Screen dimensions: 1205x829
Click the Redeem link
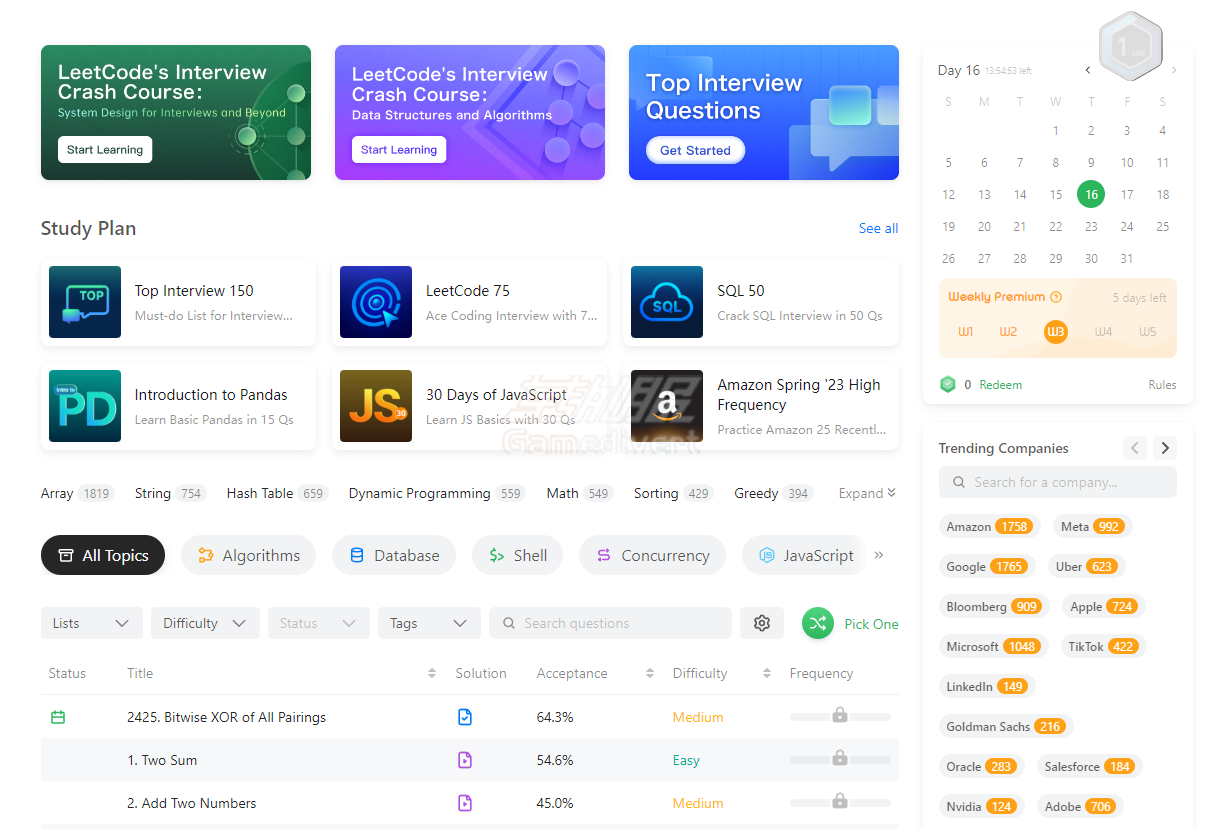pos(1000,384)
